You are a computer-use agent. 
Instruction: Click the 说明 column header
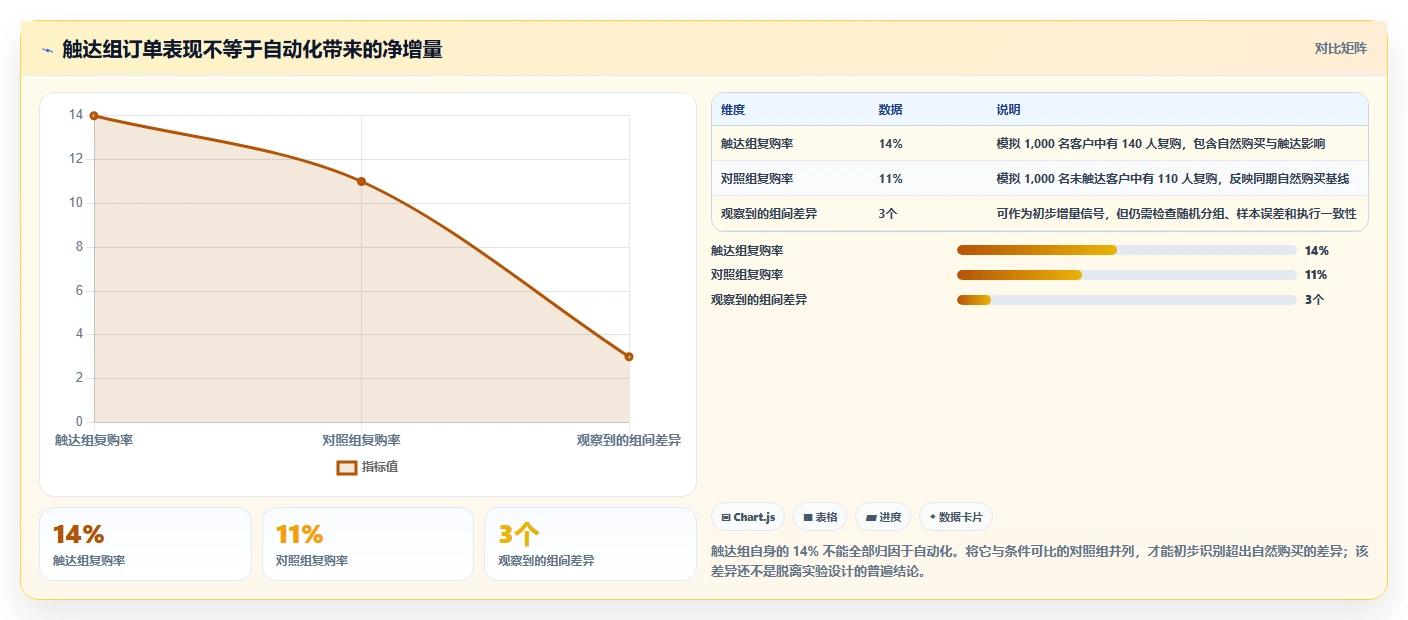click(x=1008, y=110)
